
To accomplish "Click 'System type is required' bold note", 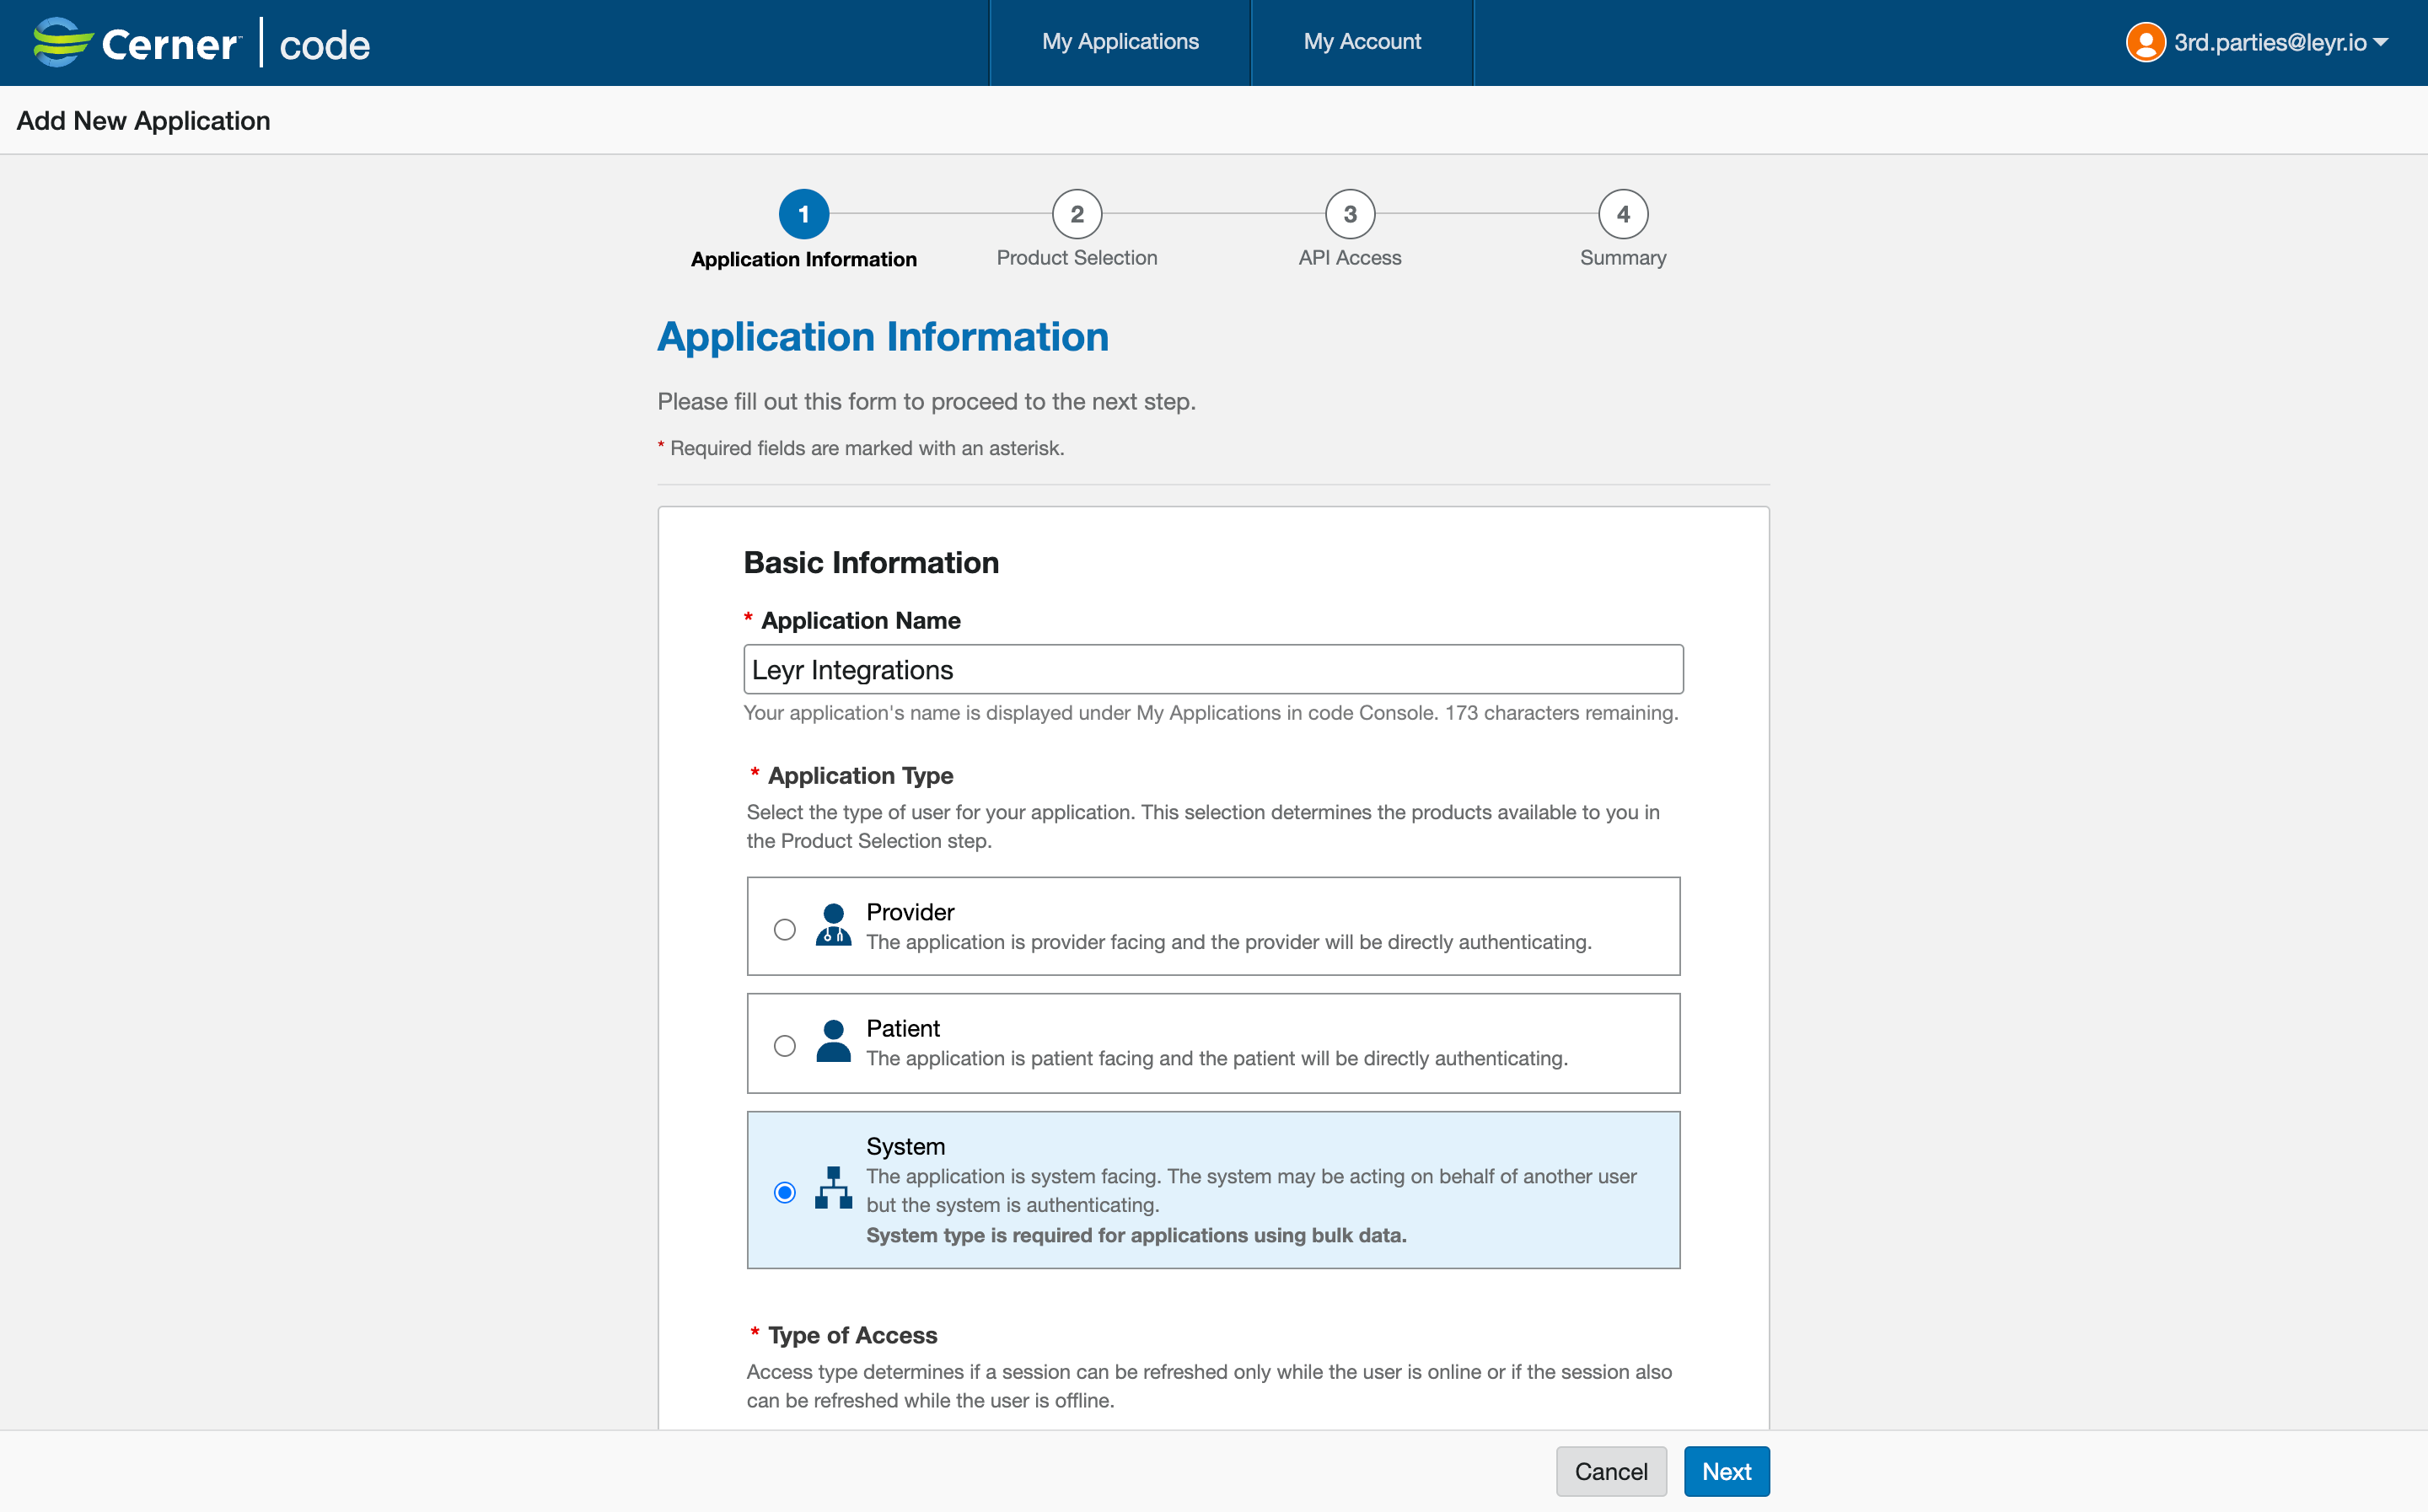I will pyautogui.click(x=1136, y=1235).
